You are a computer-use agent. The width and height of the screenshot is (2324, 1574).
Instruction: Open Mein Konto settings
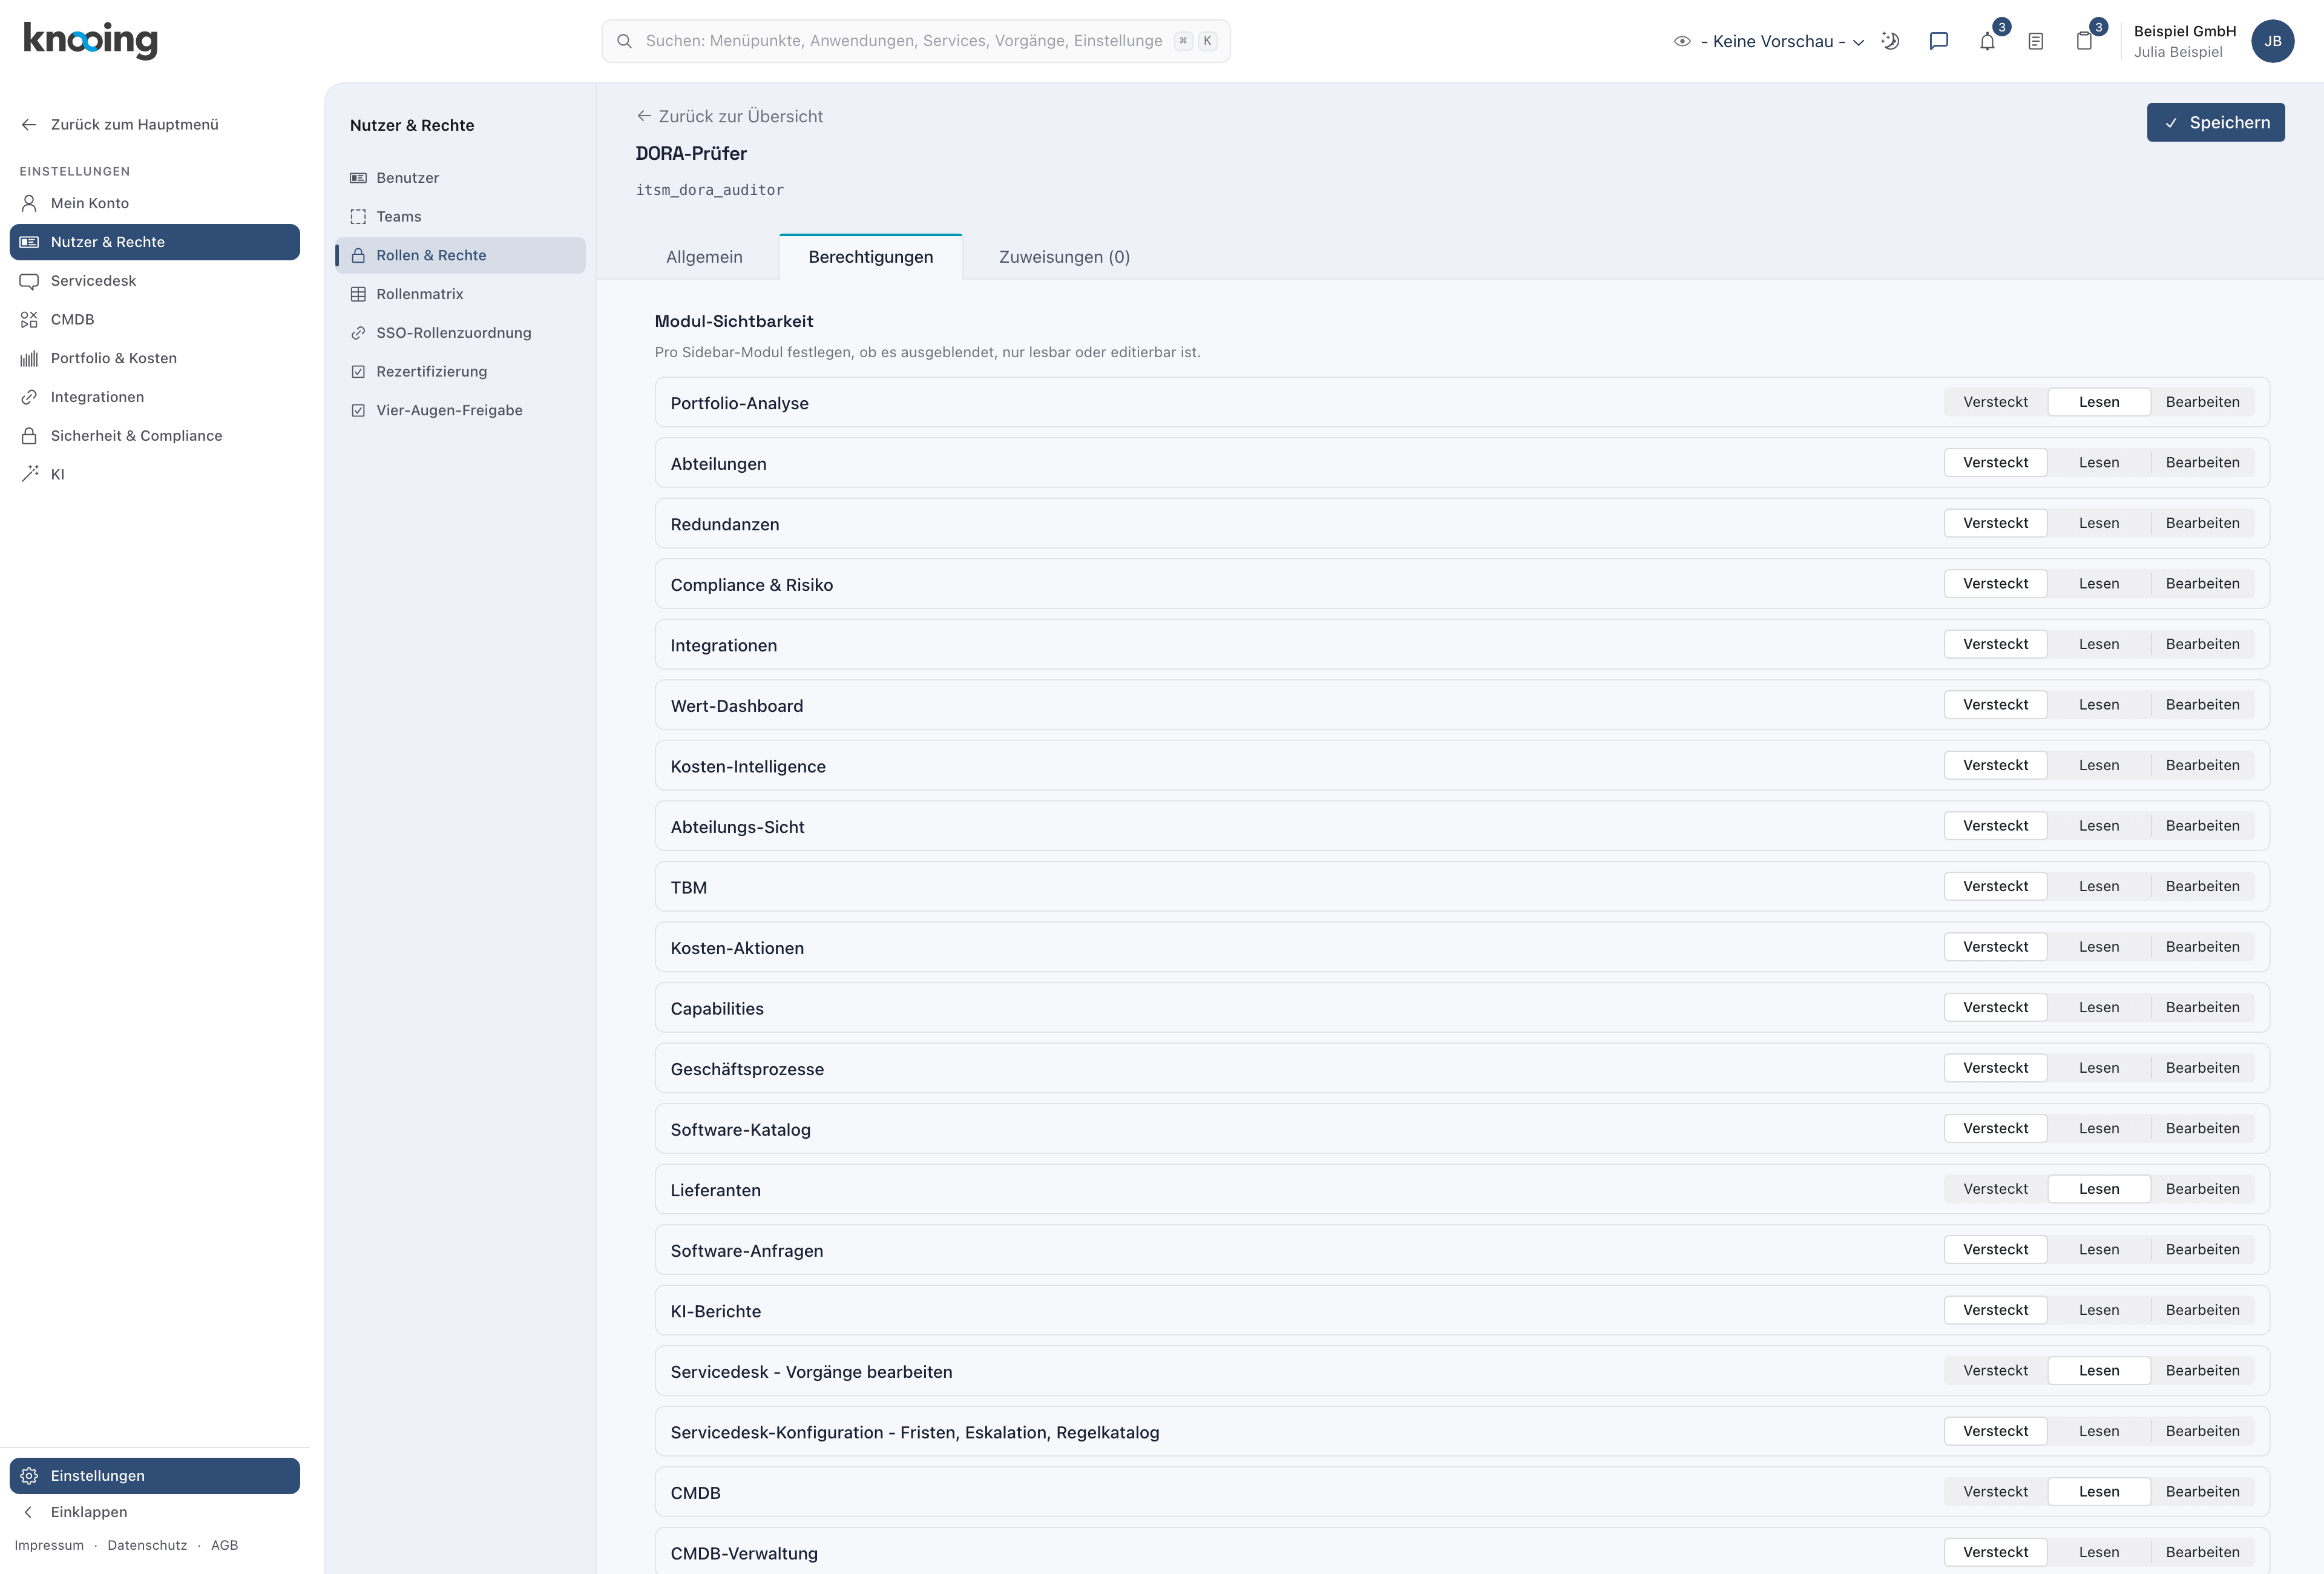155,203
